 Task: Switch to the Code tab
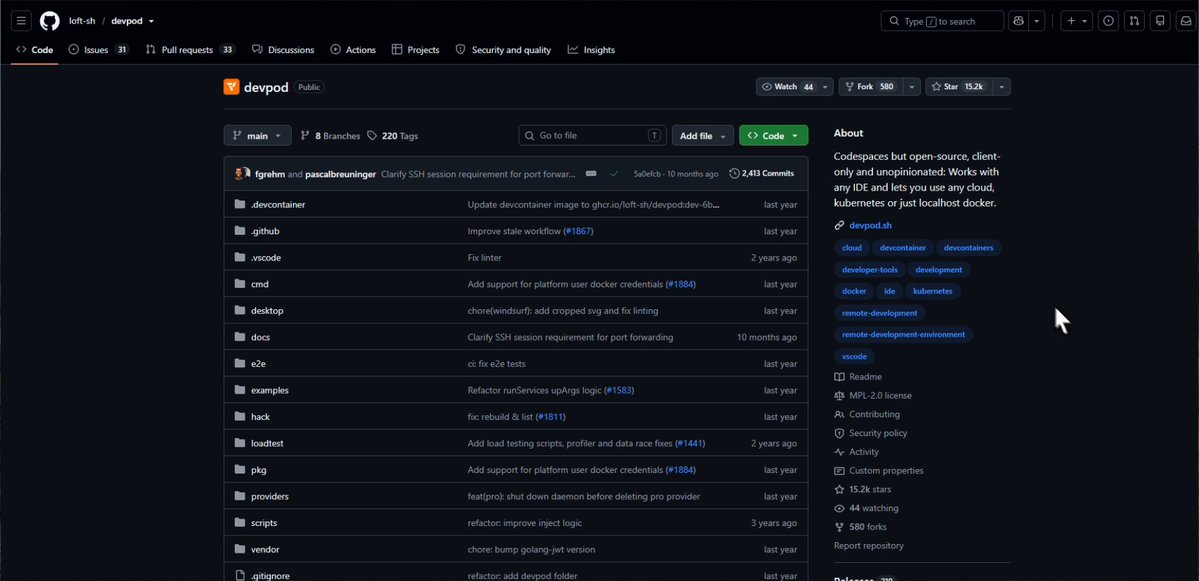[34, 50]
